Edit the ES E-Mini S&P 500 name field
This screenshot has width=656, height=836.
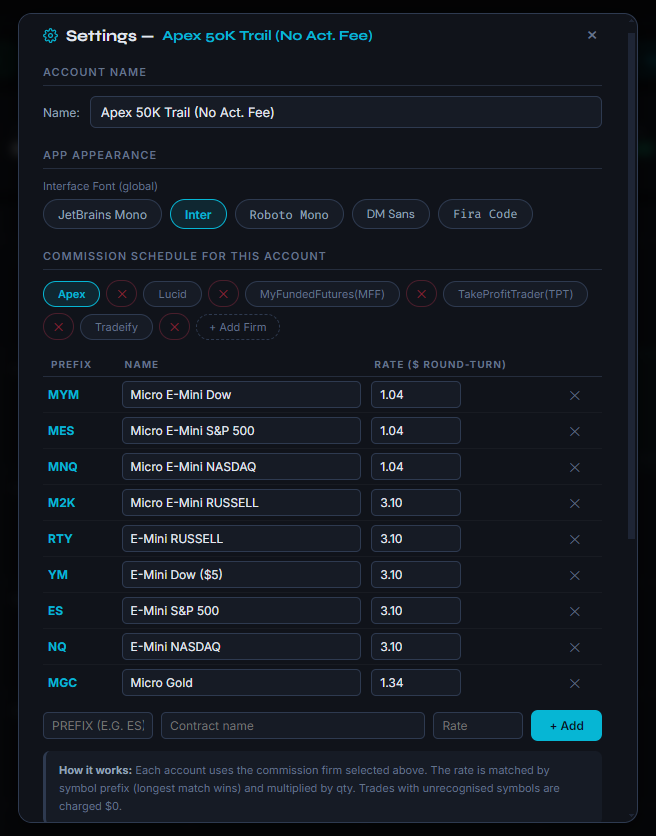(x=241, y=610)
